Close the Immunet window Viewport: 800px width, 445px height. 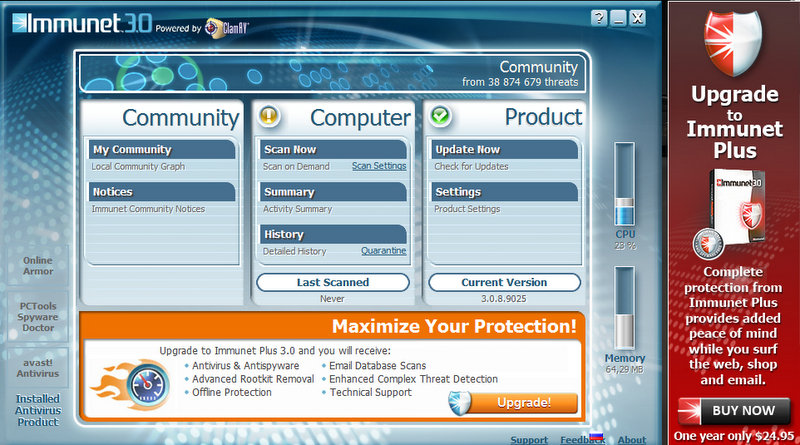[x=637, y=18]
